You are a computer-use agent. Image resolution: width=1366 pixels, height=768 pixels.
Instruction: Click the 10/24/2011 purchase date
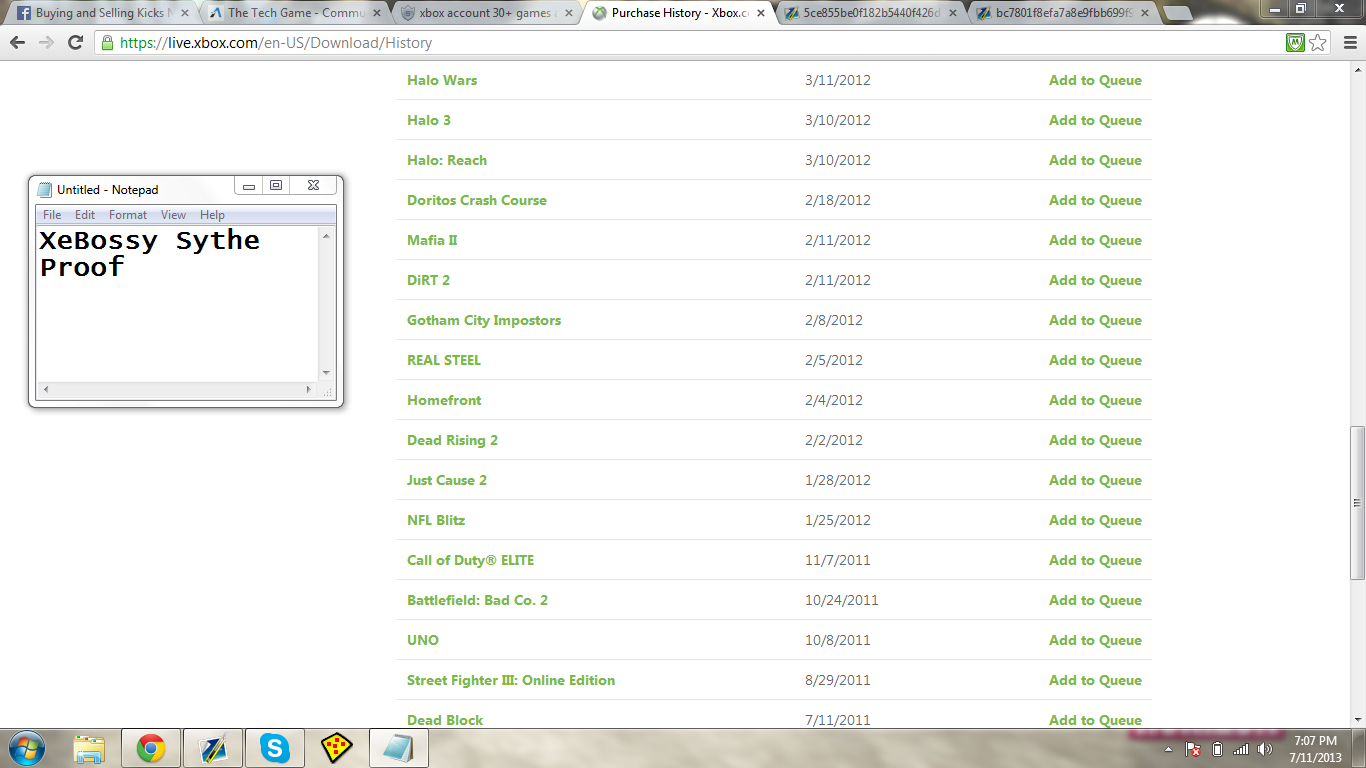[841, 600]
